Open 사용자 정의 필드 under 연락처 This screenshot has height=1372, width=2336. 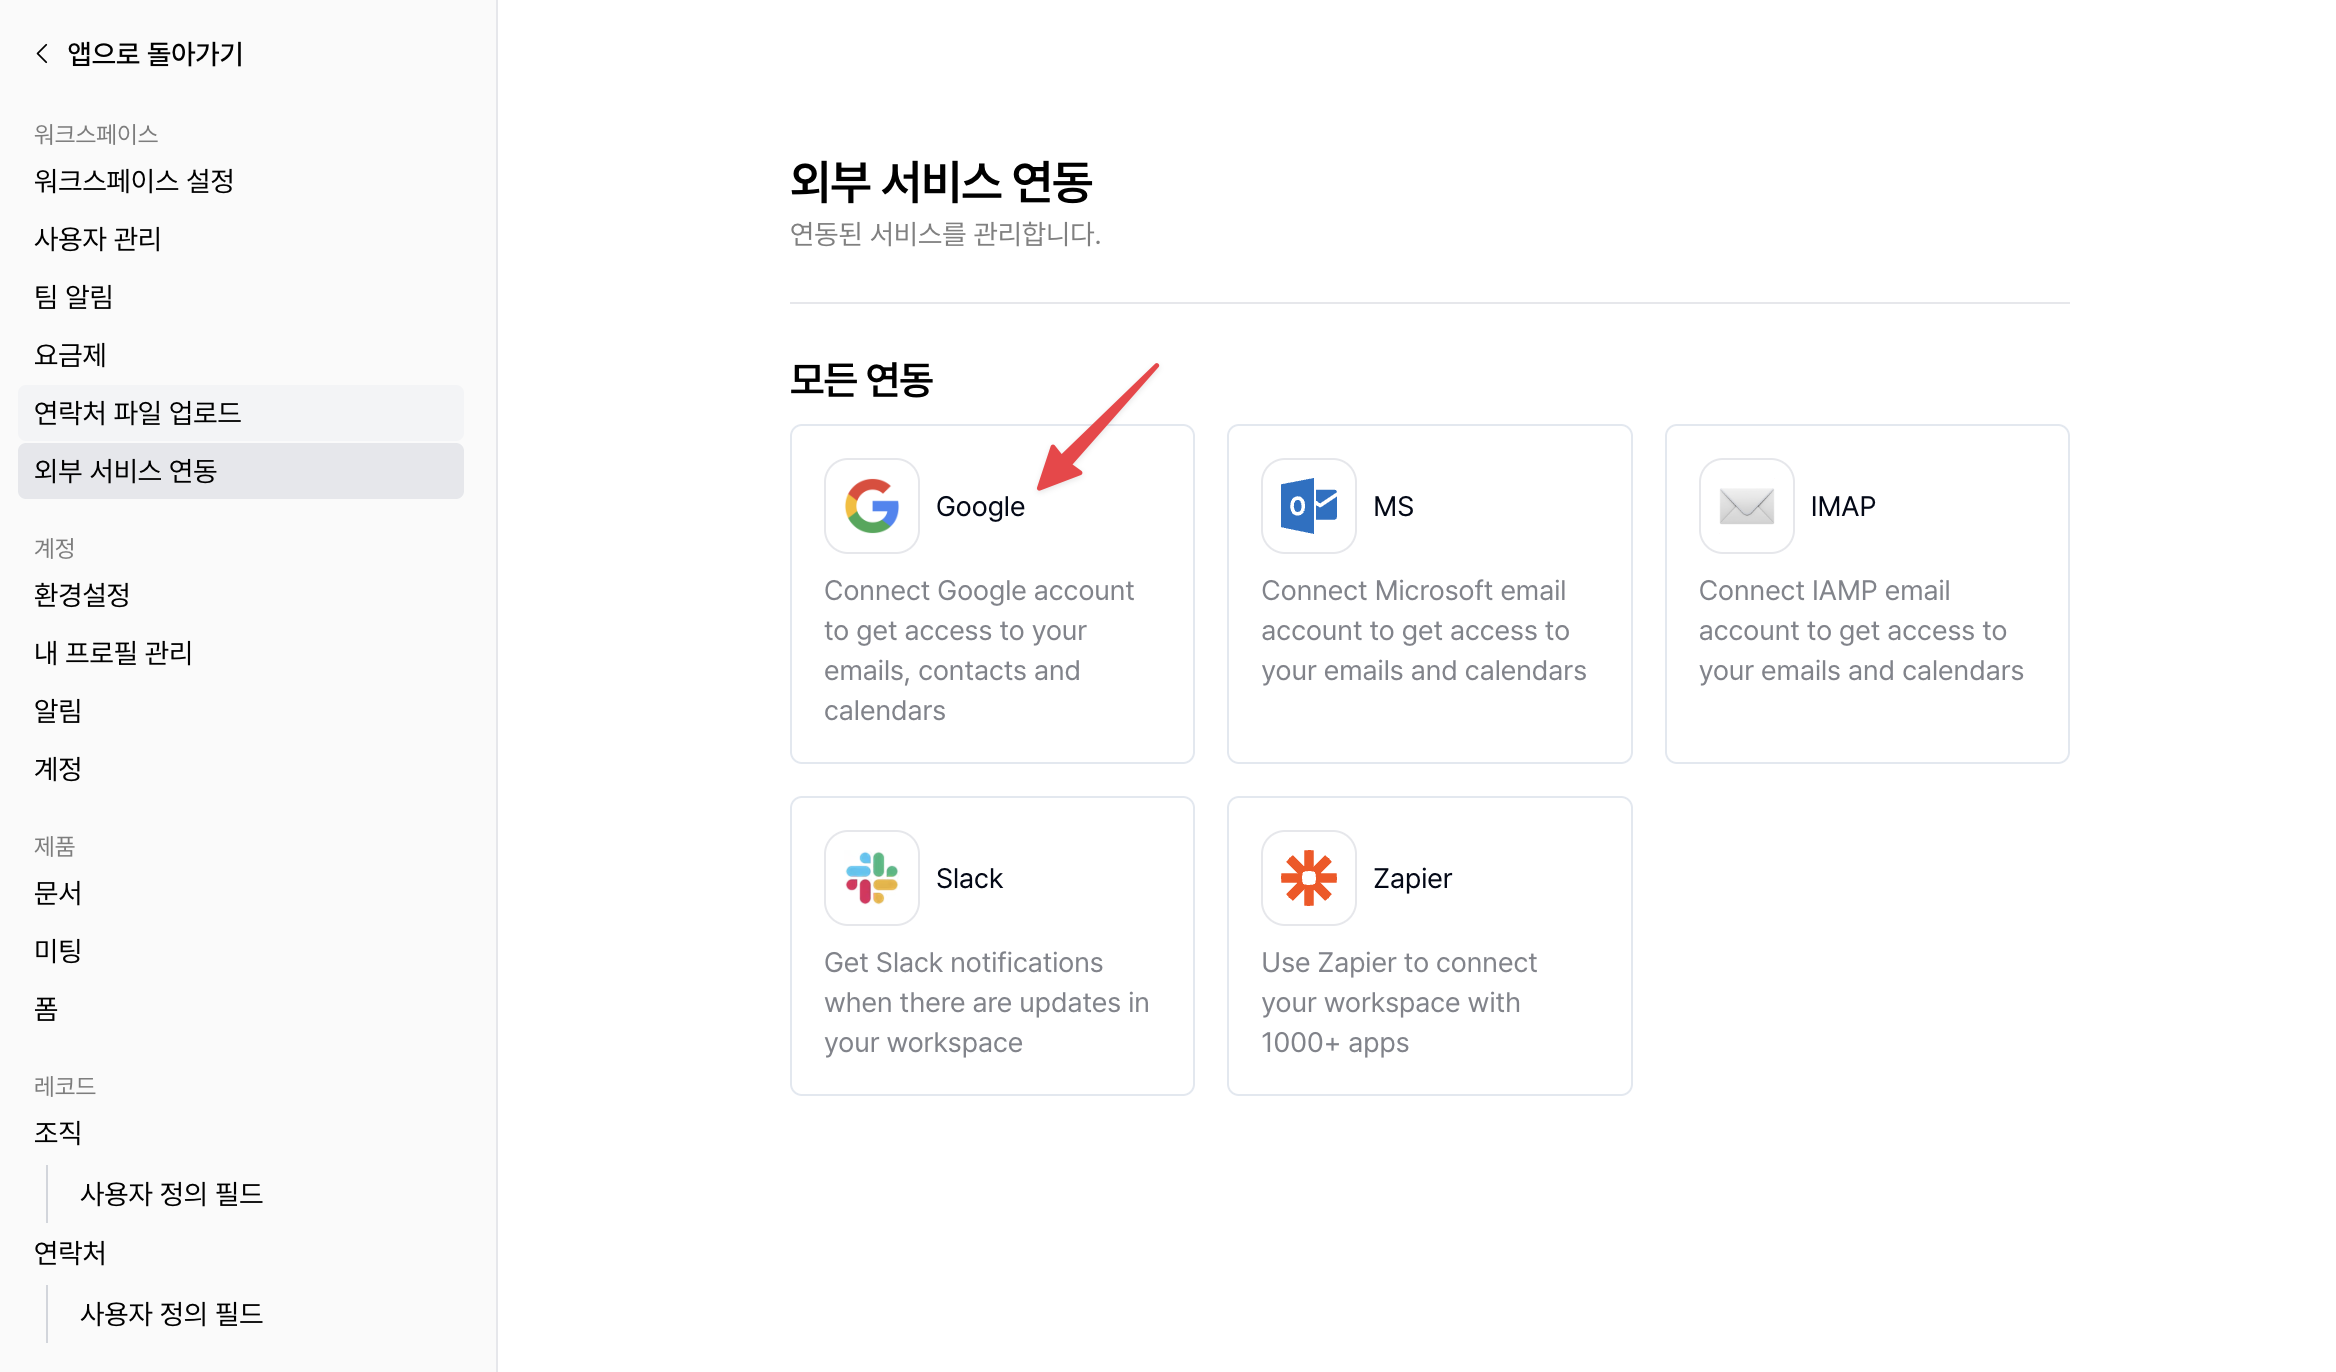click(x=170, y=1313)
